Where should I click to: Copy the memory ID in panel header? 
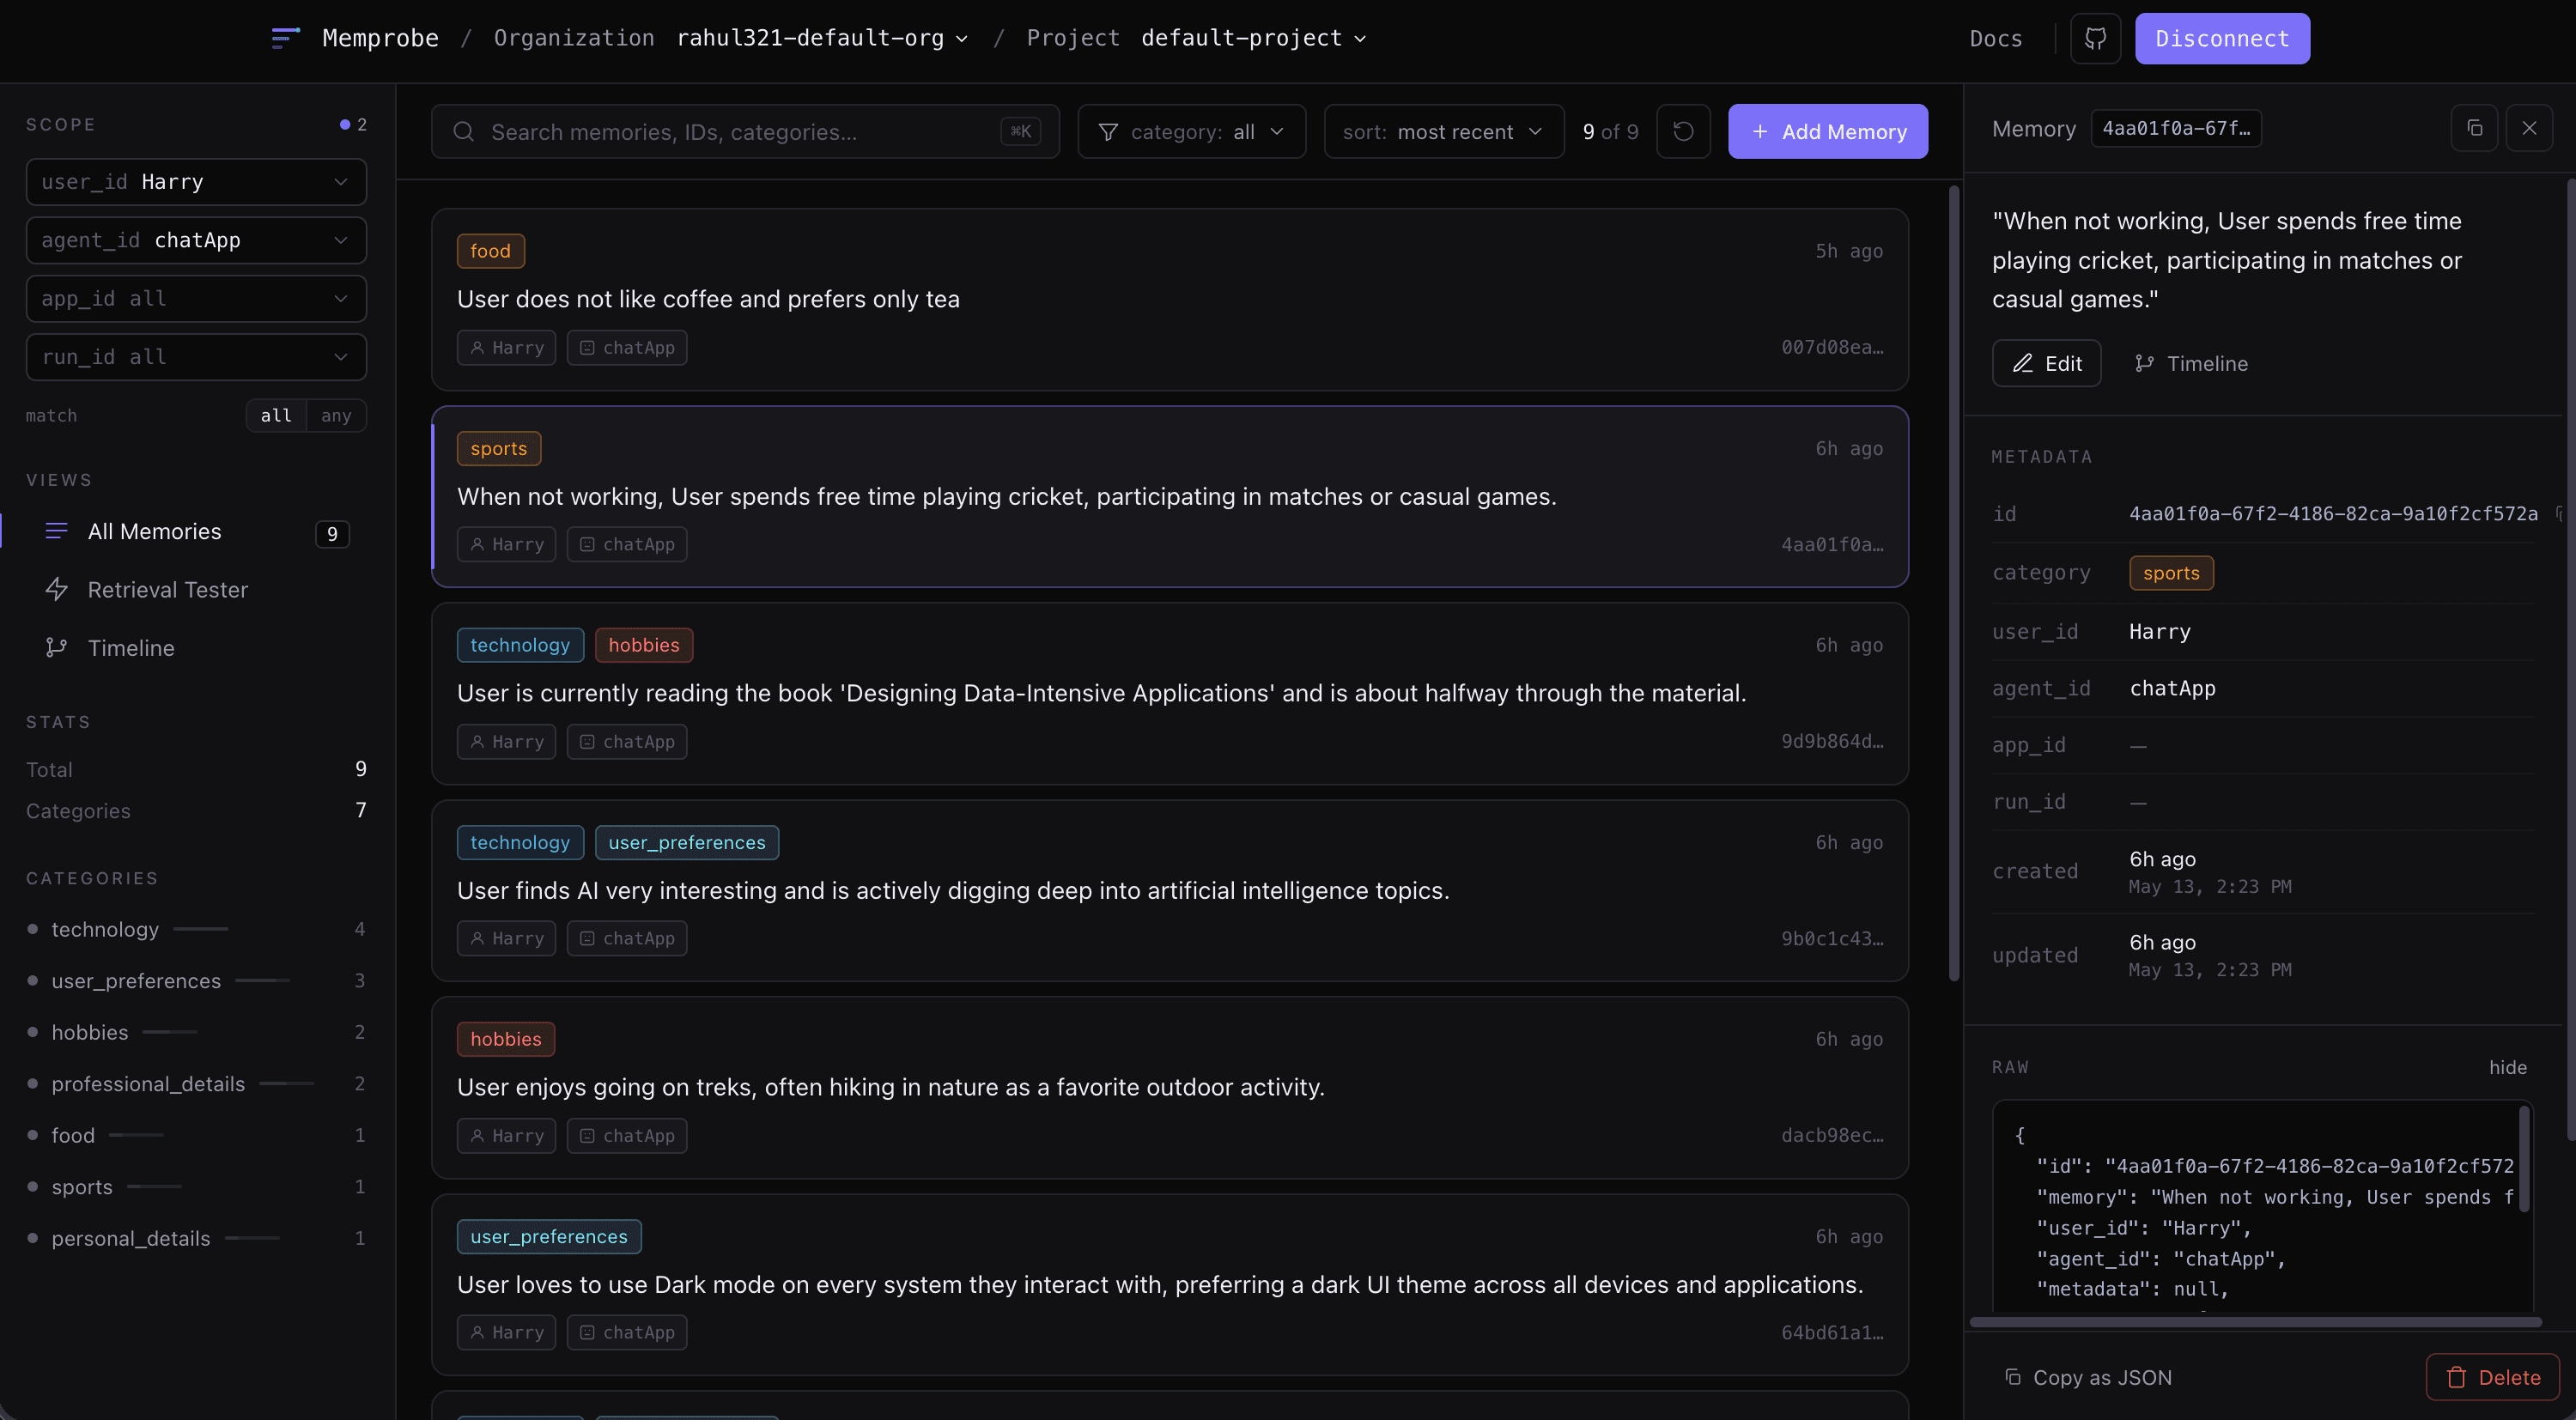click(x=2474, y=128)
